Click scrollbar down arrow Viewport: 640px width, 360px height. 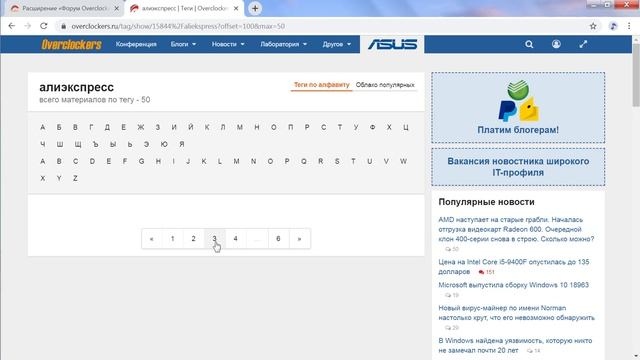pyautogui.click(x=636, y=356)
